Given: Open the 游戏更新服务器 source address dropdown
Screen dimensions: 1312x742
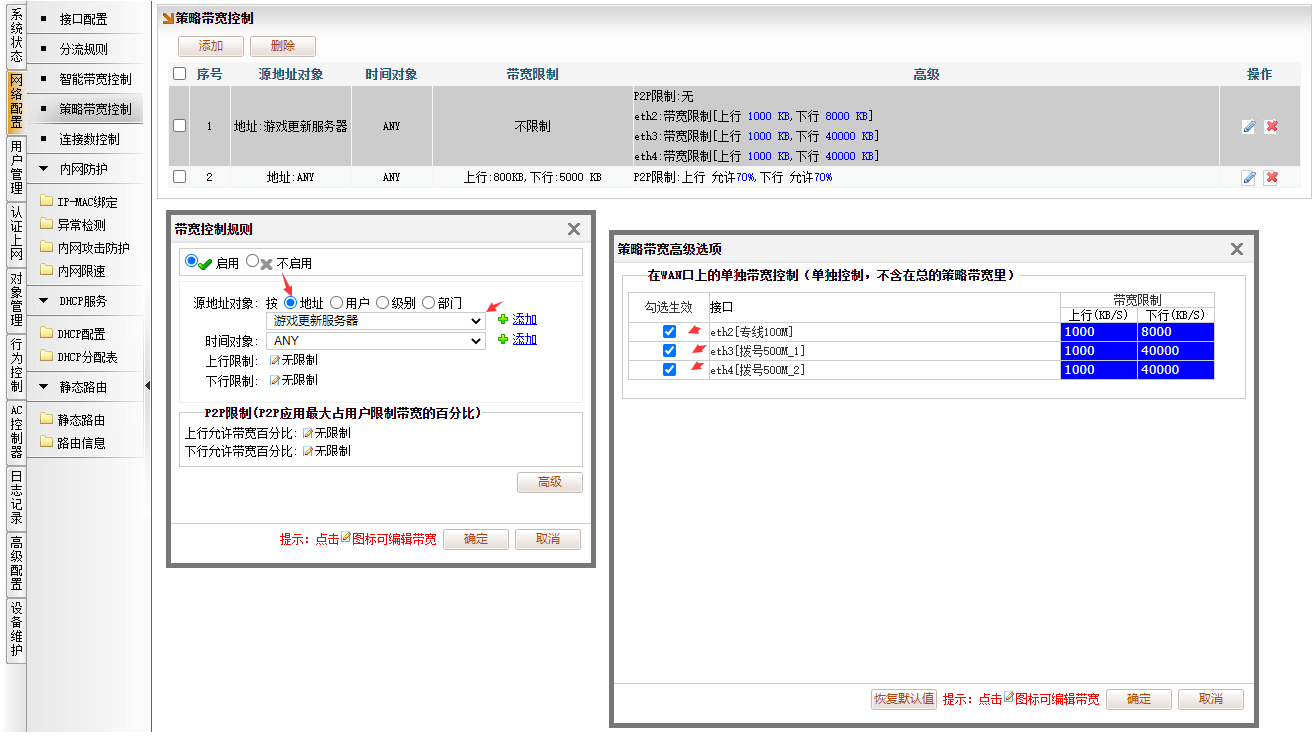Looking at the screenshot, I should (x=376, y=321).
